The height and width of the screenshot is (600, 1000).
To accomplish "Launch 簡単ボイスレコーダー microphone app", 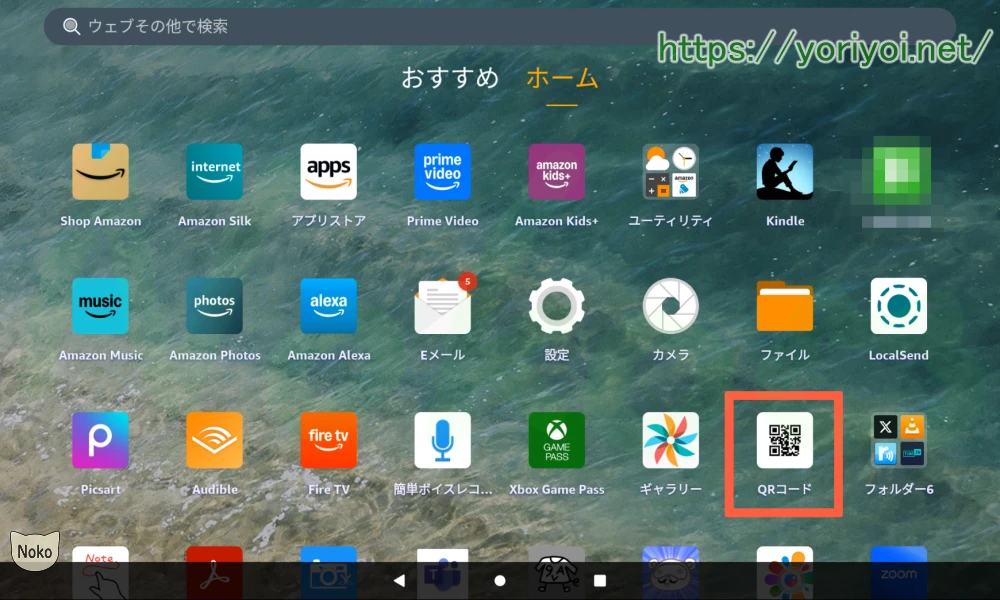I will pos(443,440).
